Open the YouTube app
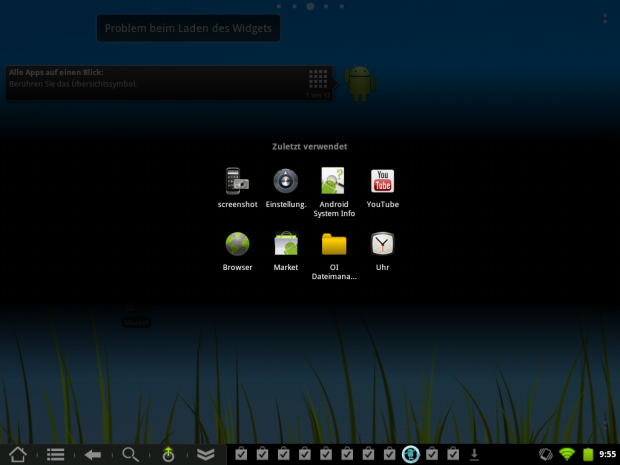Image resolution: width=620 pixels, height=465 pixels. click(382, 188)
